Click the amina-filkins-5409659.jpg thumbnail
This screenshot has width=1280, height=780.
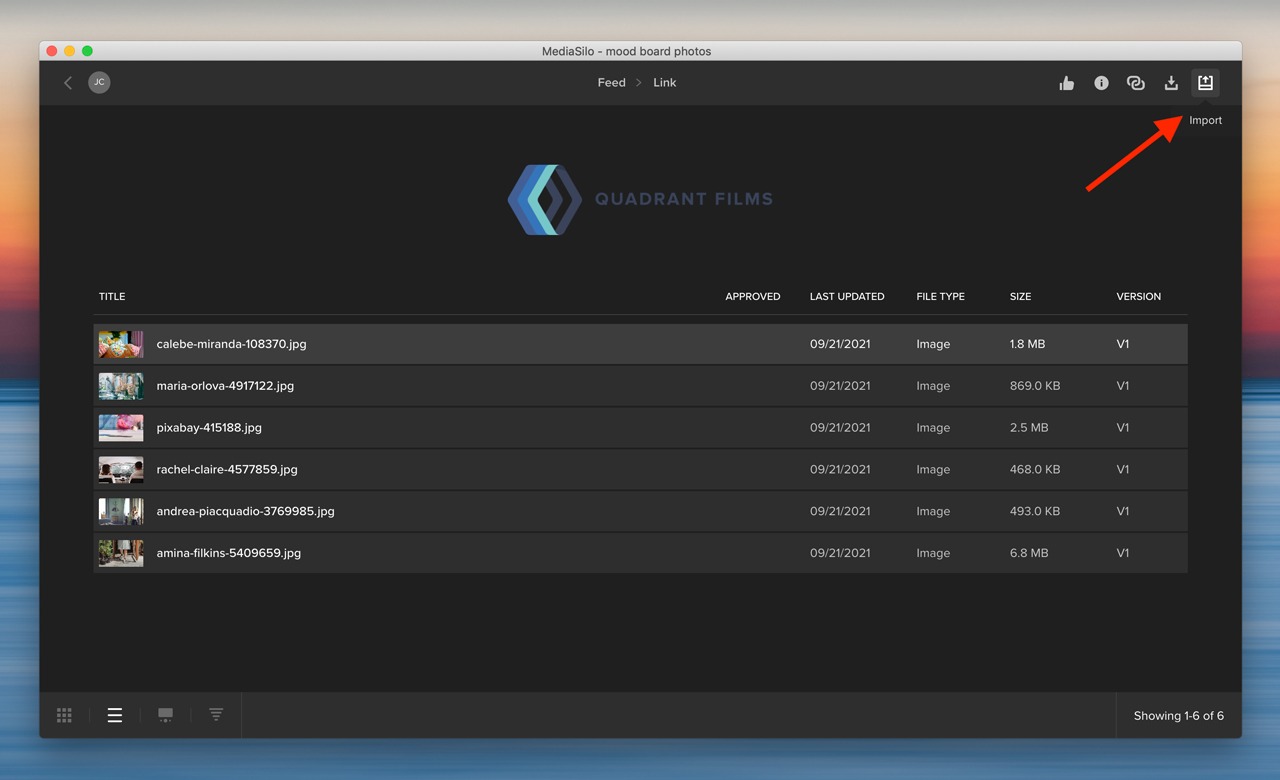(121, 553)
